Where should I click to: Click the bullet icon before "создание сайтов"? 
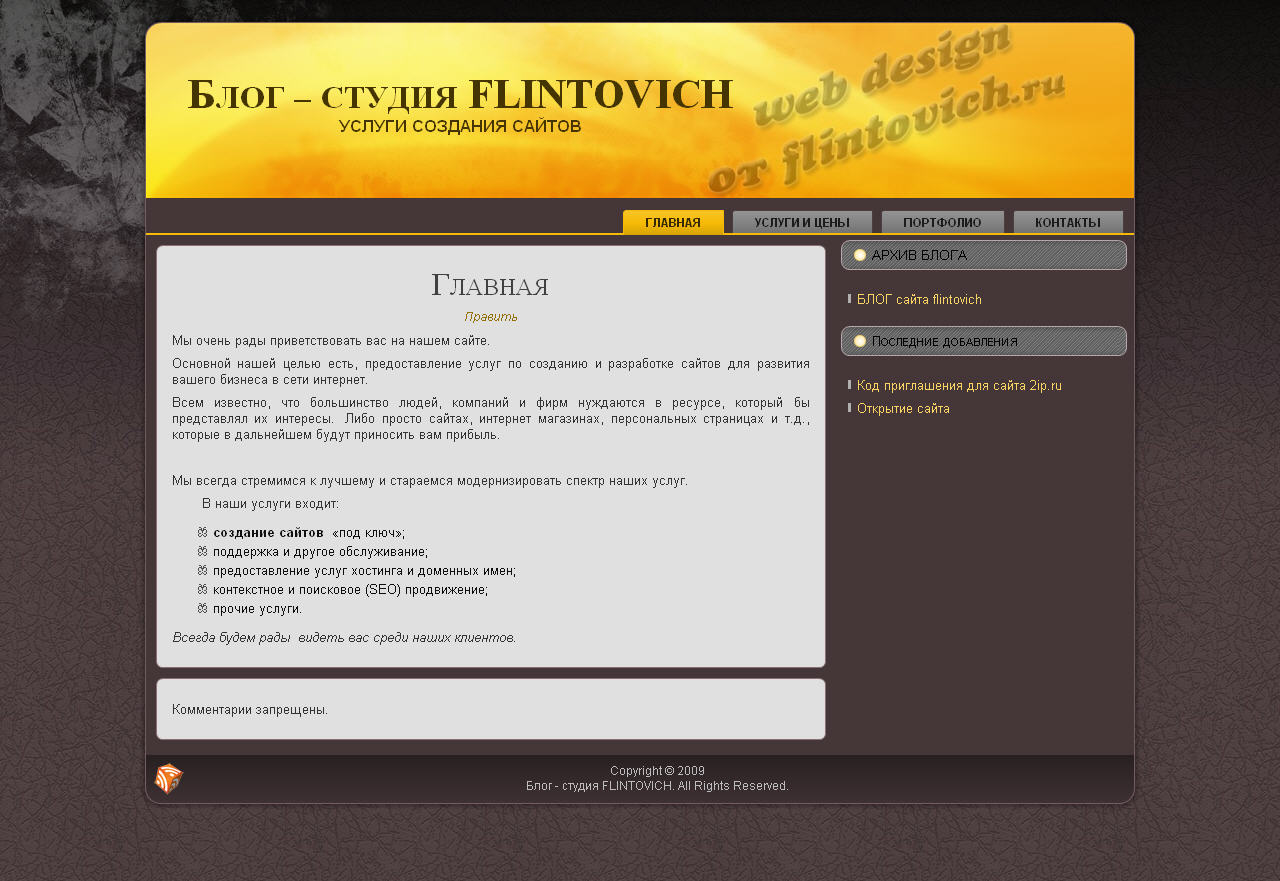[202, 532]
